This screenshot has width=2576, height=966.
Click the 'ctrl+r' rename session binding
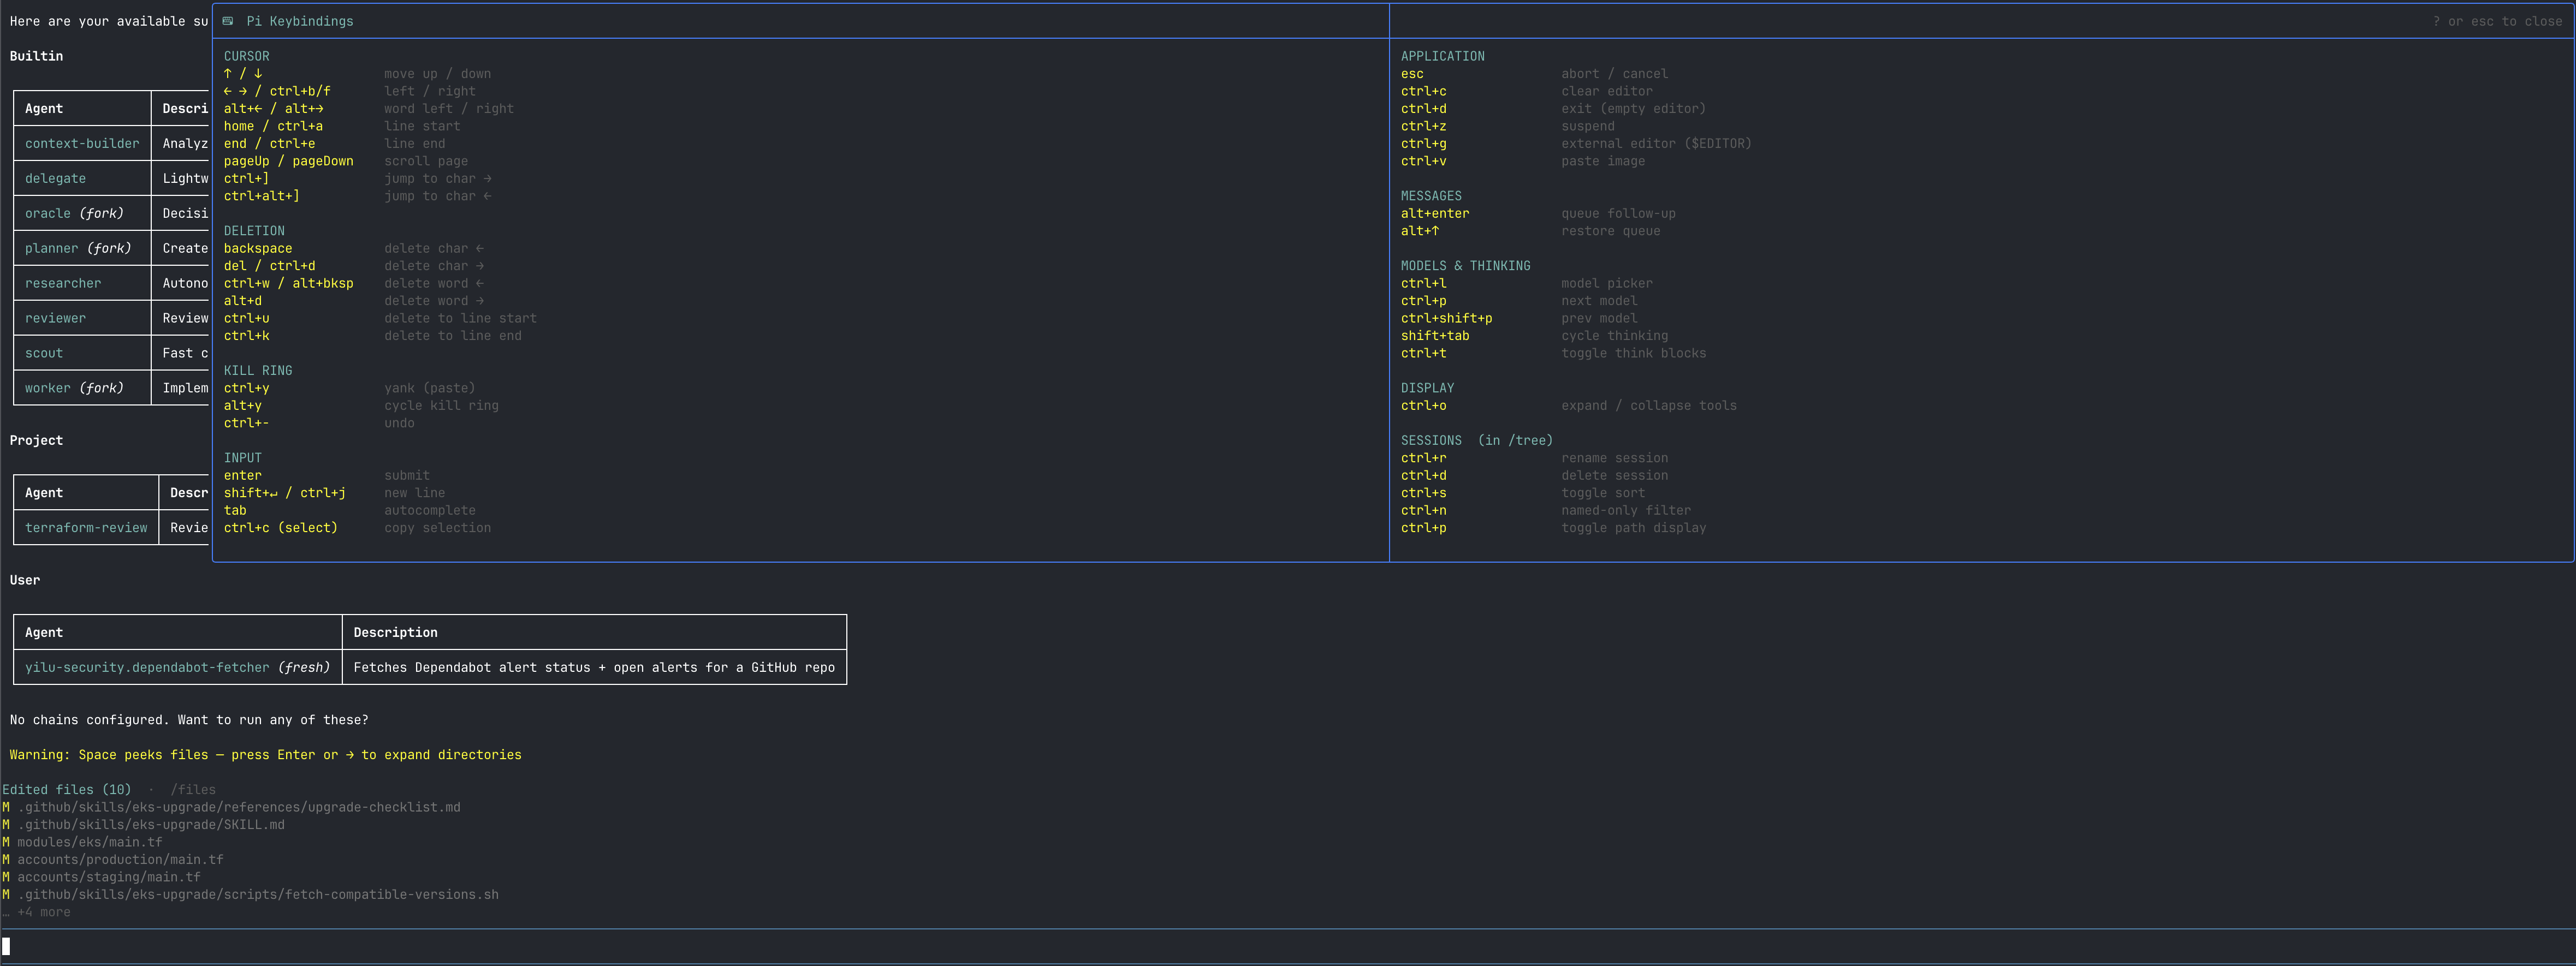(x=1424, y=458)
